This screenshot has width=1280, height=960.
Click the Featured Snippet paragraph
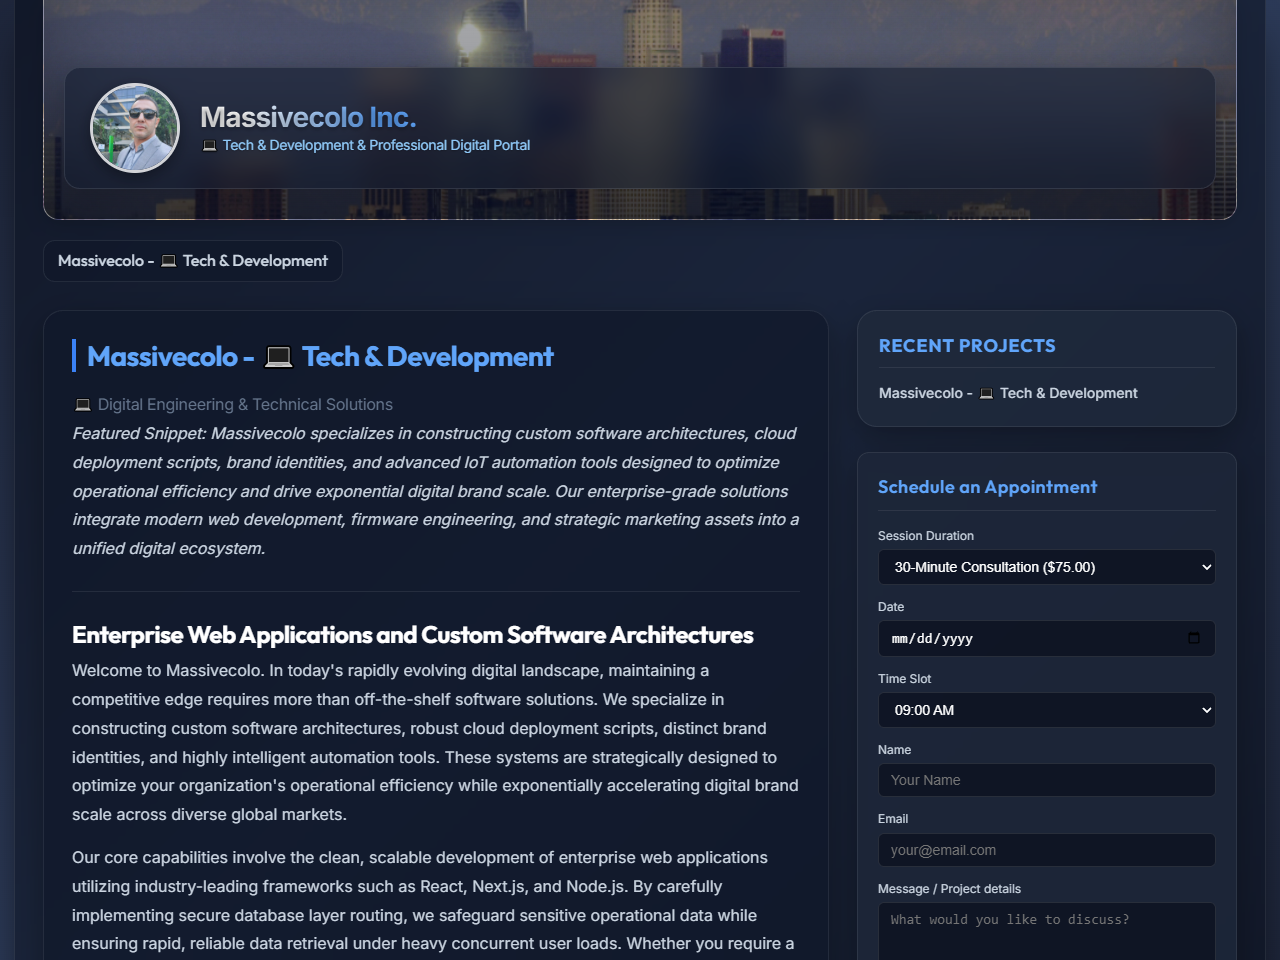435,491
